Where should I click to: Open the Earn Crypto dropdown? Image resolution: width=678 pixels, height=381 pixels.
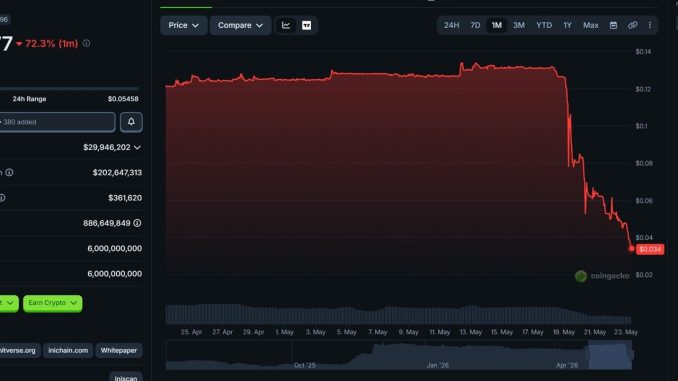52,303
